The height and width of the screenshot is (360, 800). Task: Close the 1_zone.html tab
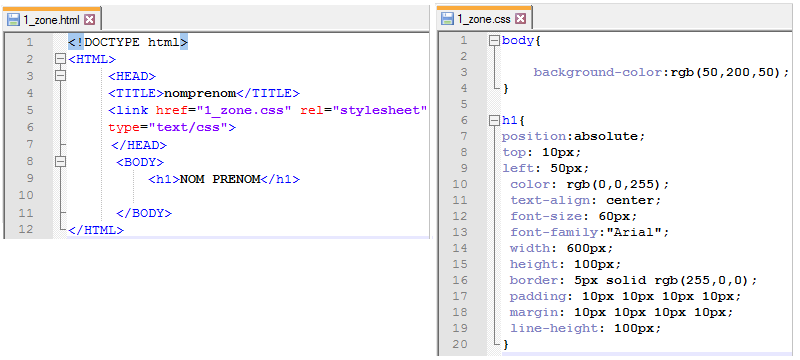pyautogui.click(x=89, y=20)
